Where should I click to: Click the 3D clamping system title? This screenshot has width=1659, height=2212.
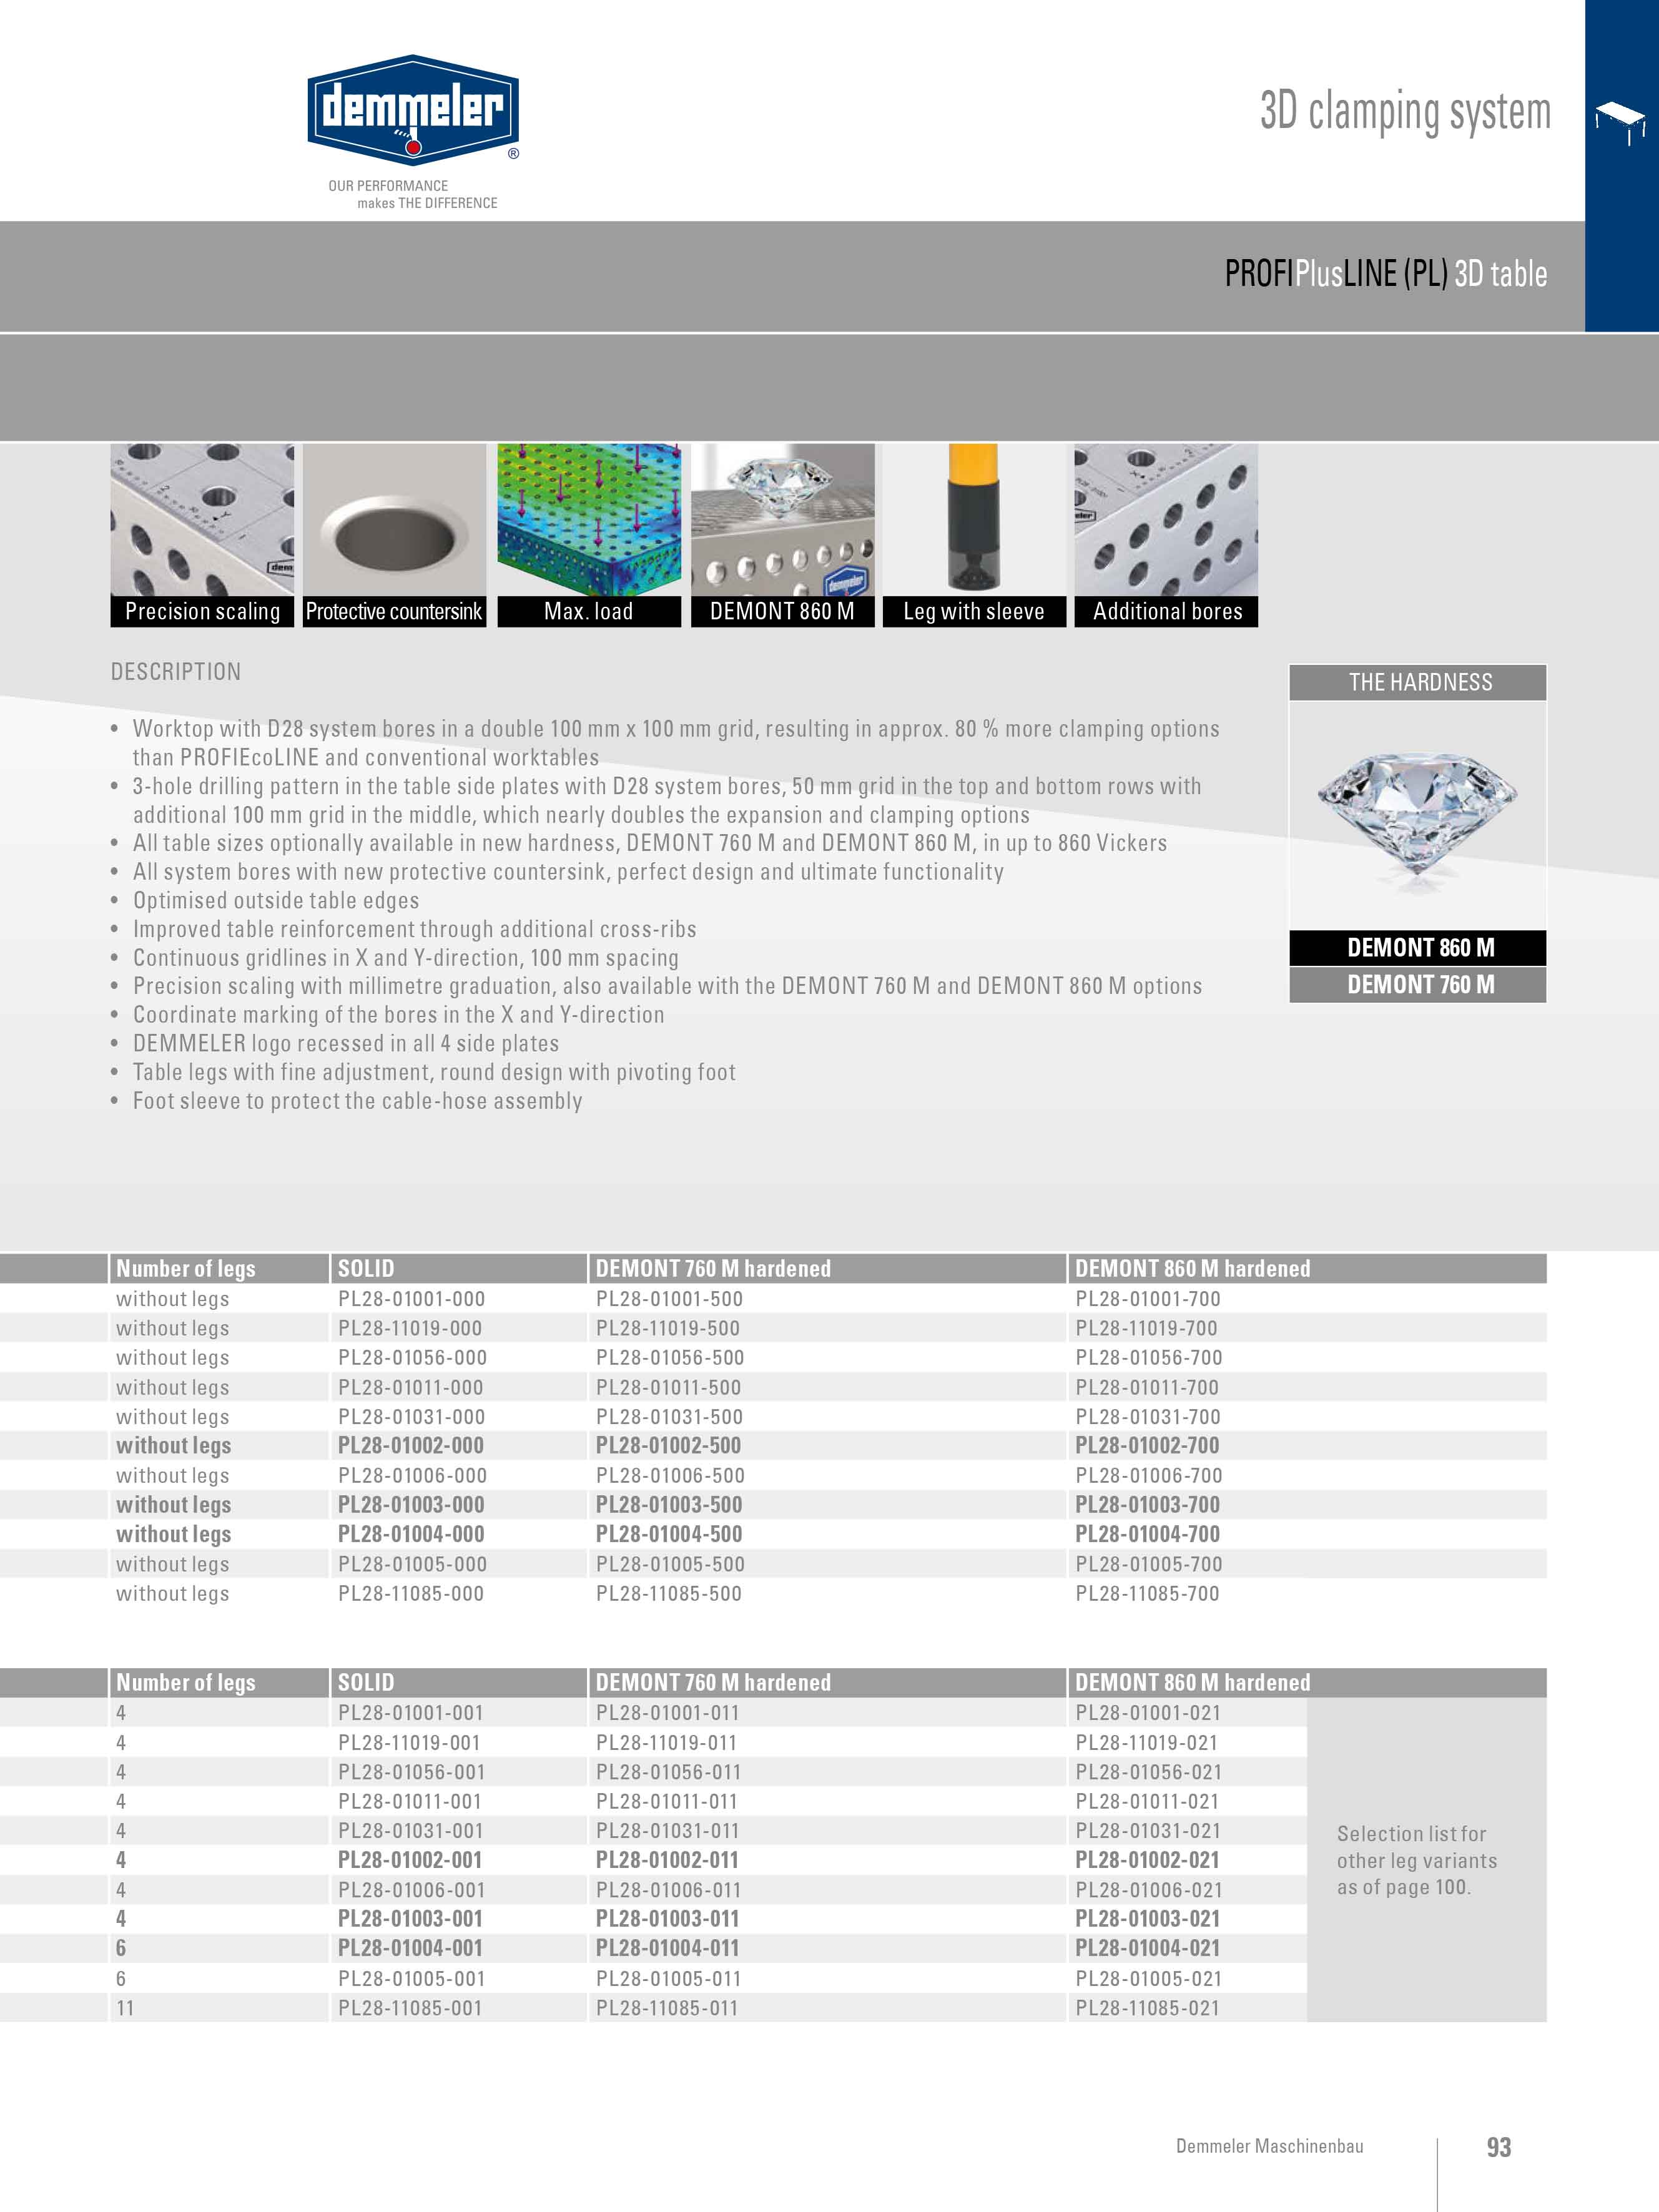click(x=1405, y=112)
